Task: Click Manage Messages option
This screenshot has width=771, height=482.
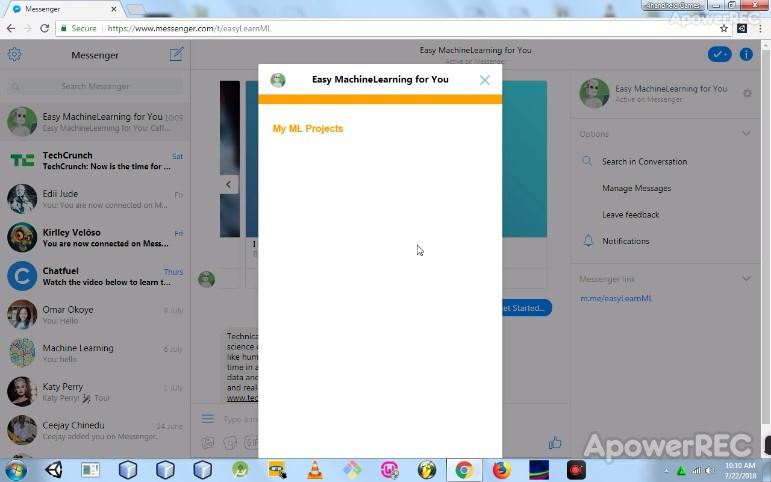Action: click(x=636, y=188)
